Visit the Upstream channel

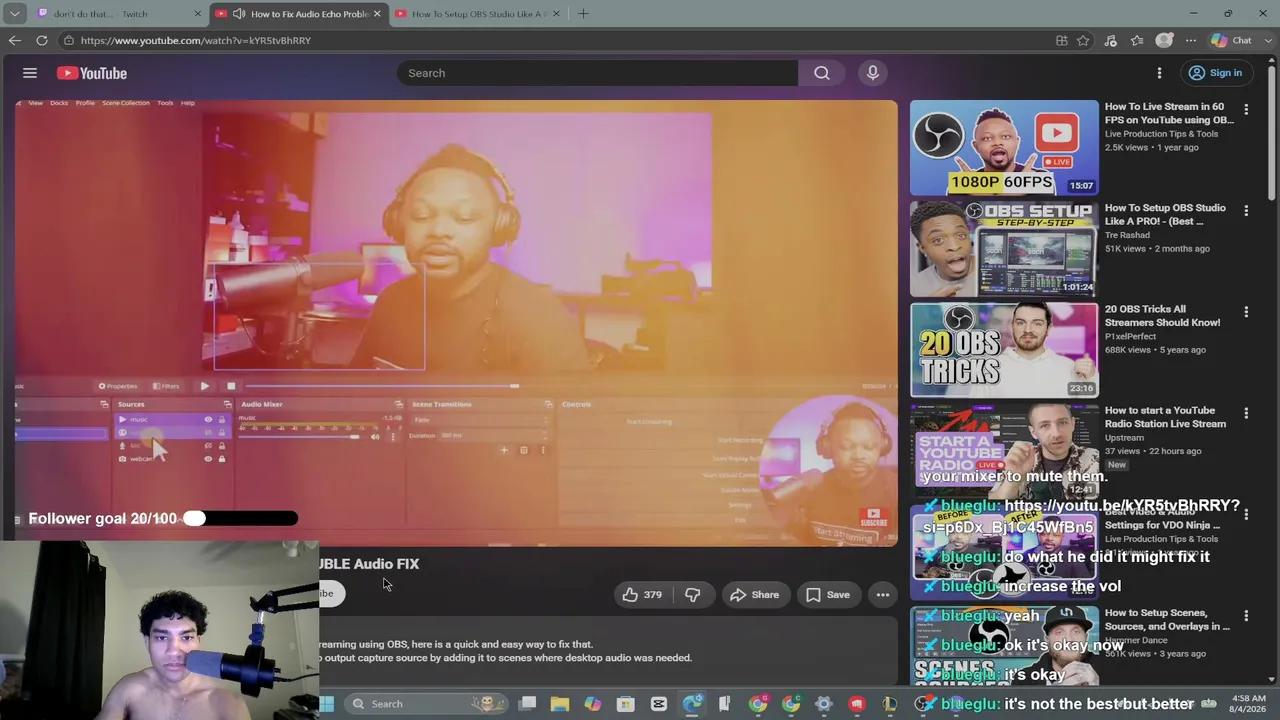point(1124,437)
